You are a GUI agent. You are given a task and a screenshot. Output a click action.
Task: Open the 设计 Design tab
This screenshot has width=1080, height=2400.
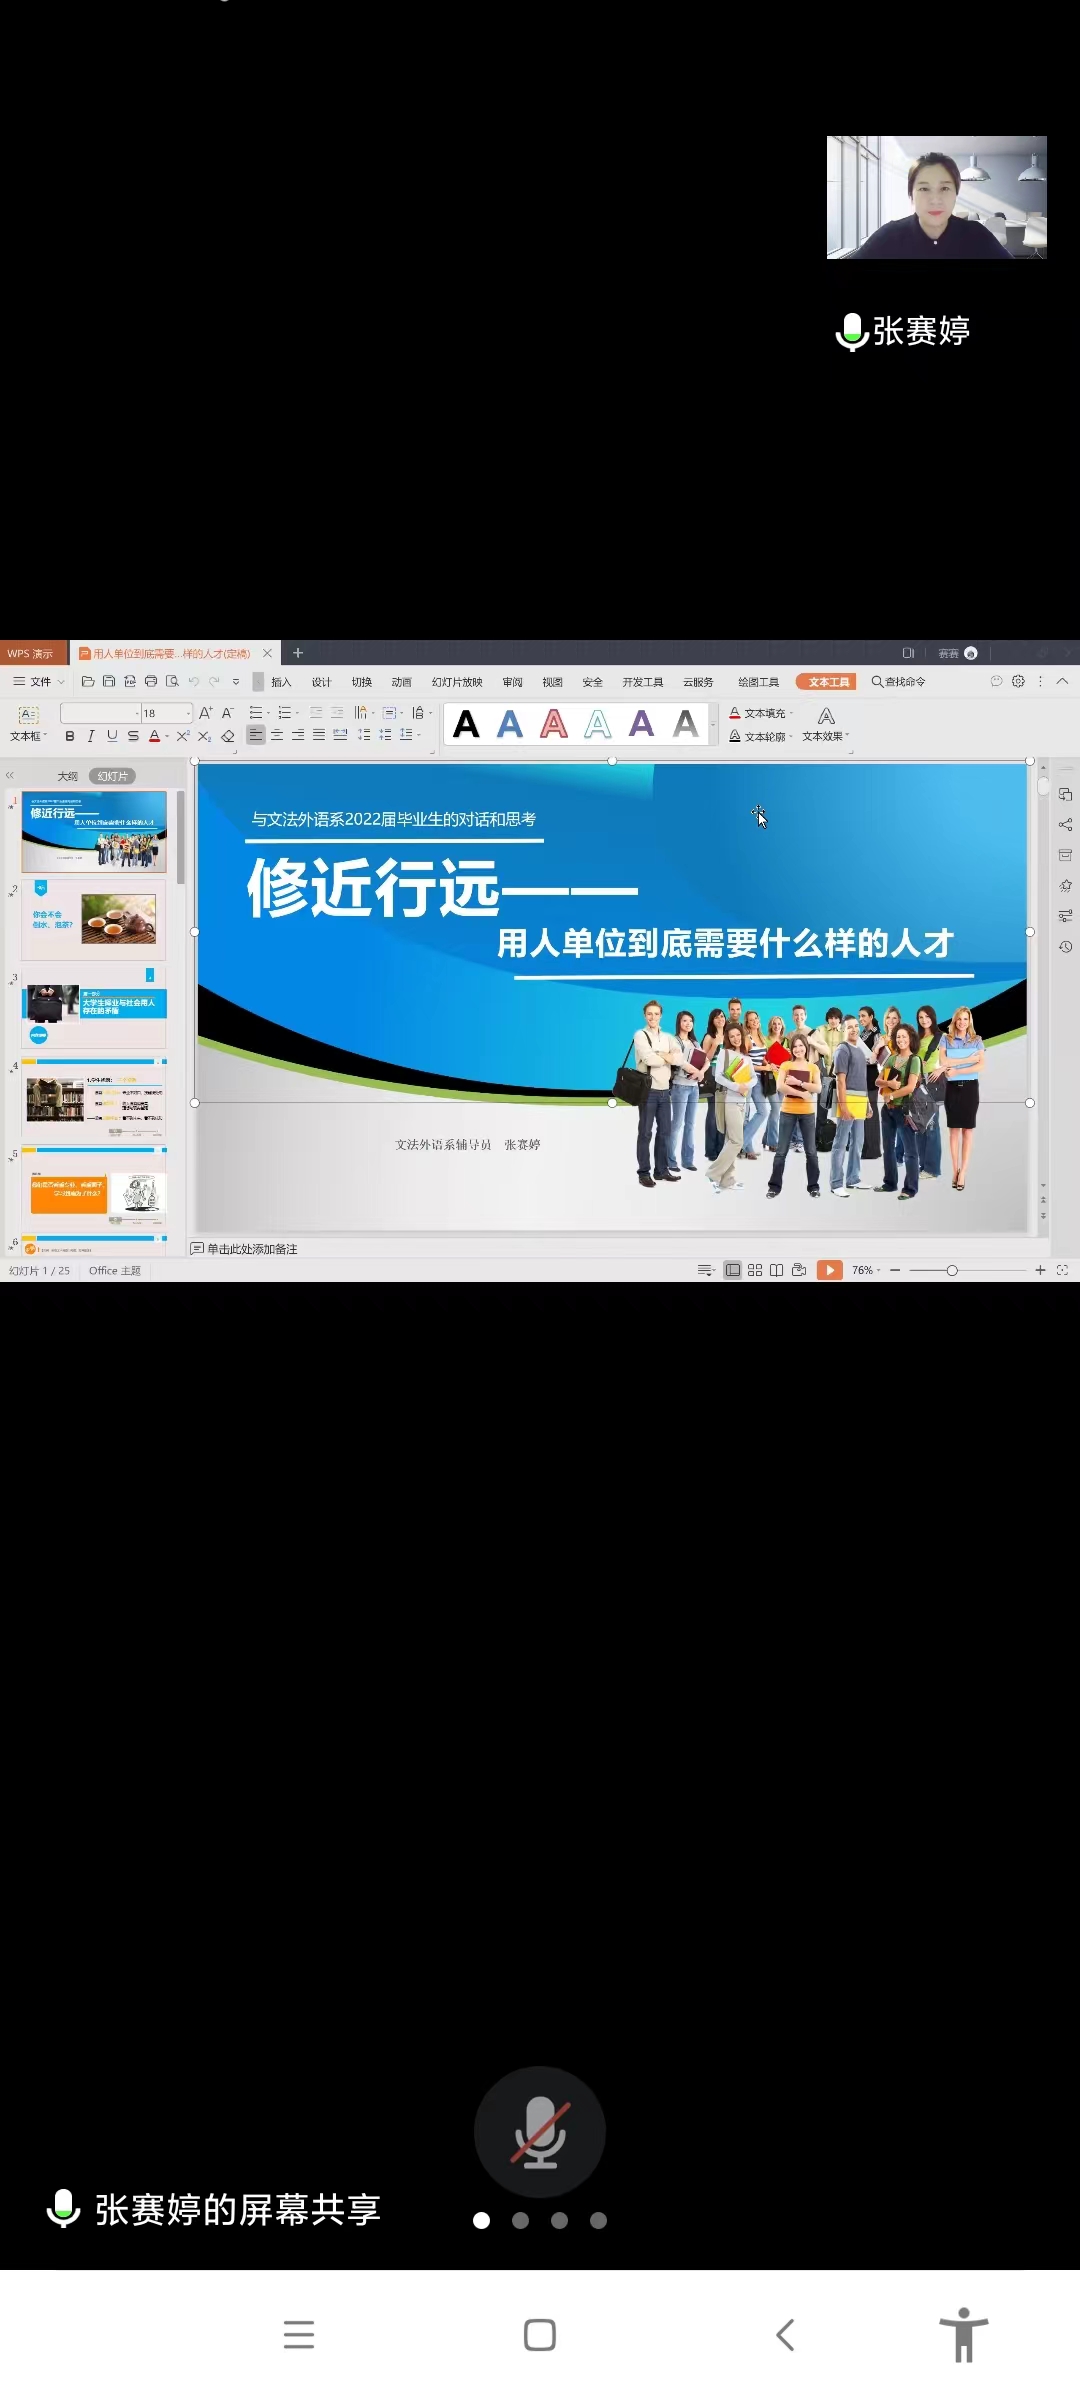[321, 682]
